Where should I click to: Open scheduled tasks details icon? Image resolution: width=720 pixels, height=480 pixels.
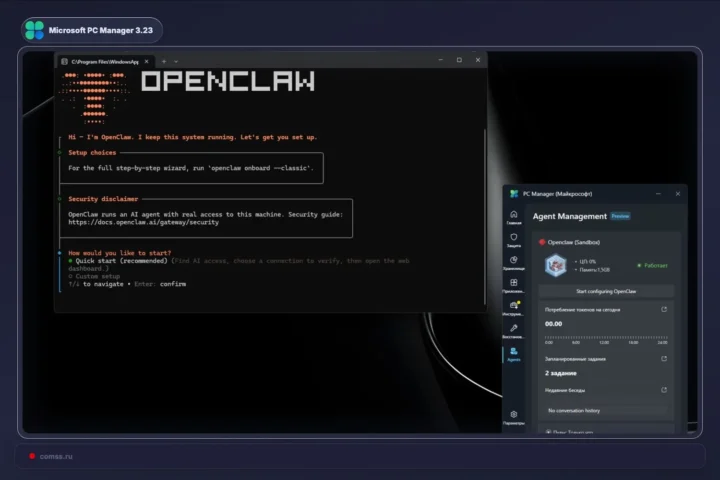(x=664, y=359)
